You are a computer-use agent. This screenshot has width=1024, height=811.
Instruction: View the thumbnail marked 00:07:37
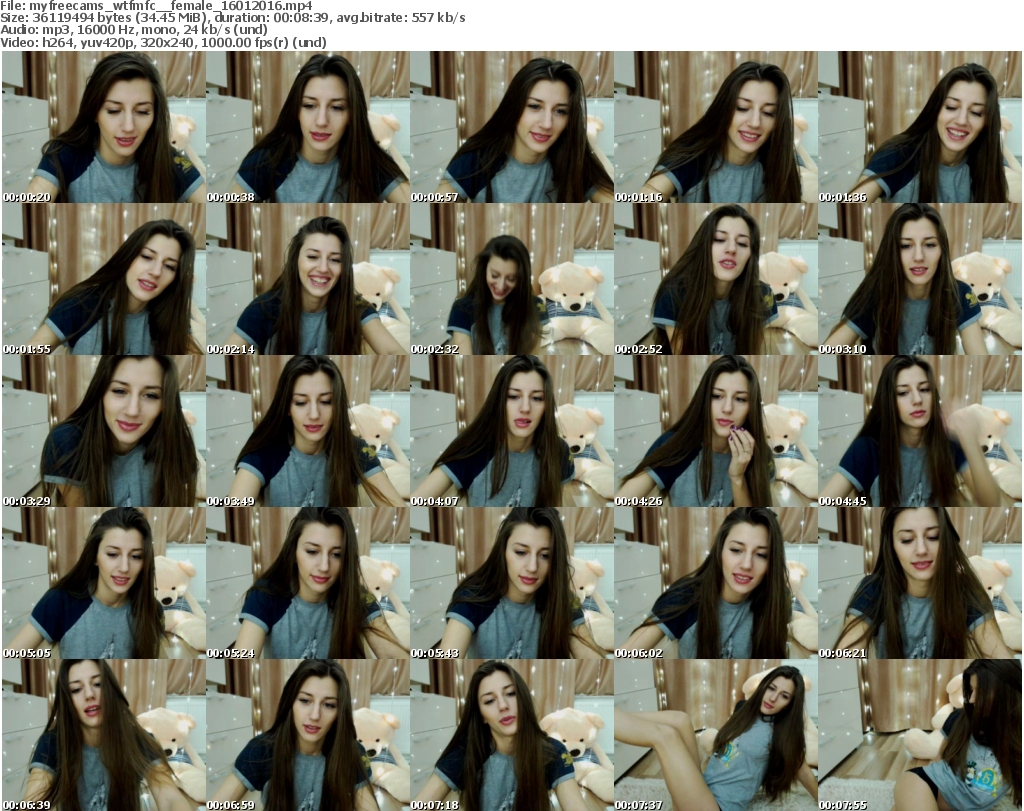click(716, 735)
